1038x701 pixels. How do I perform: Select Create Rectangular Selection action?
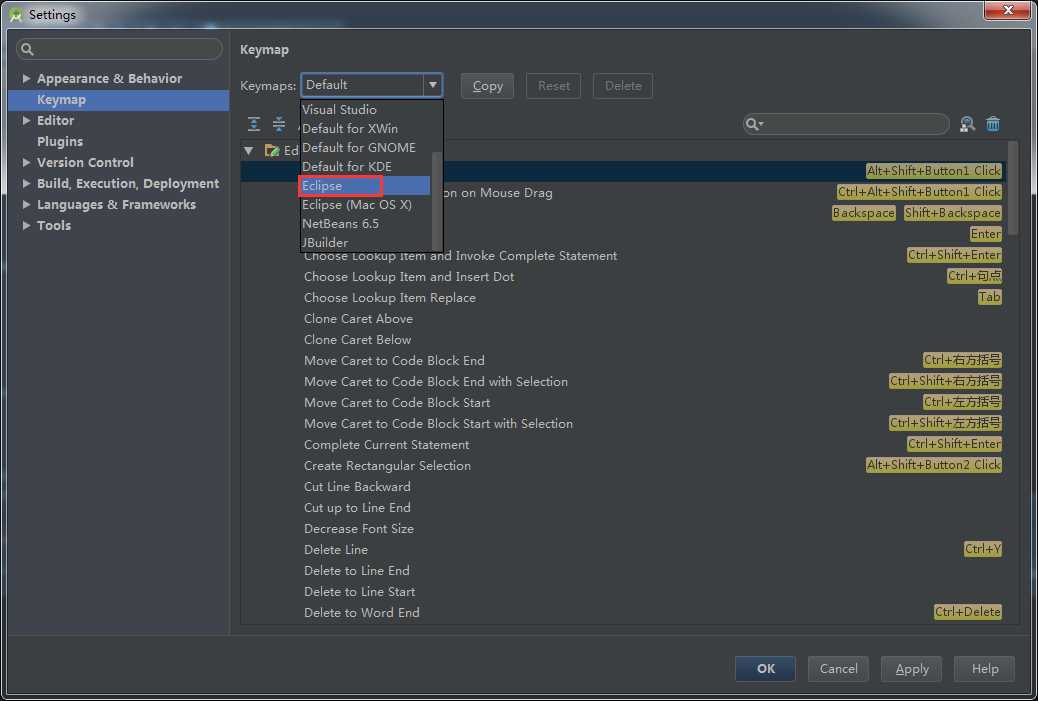point(387,466)
